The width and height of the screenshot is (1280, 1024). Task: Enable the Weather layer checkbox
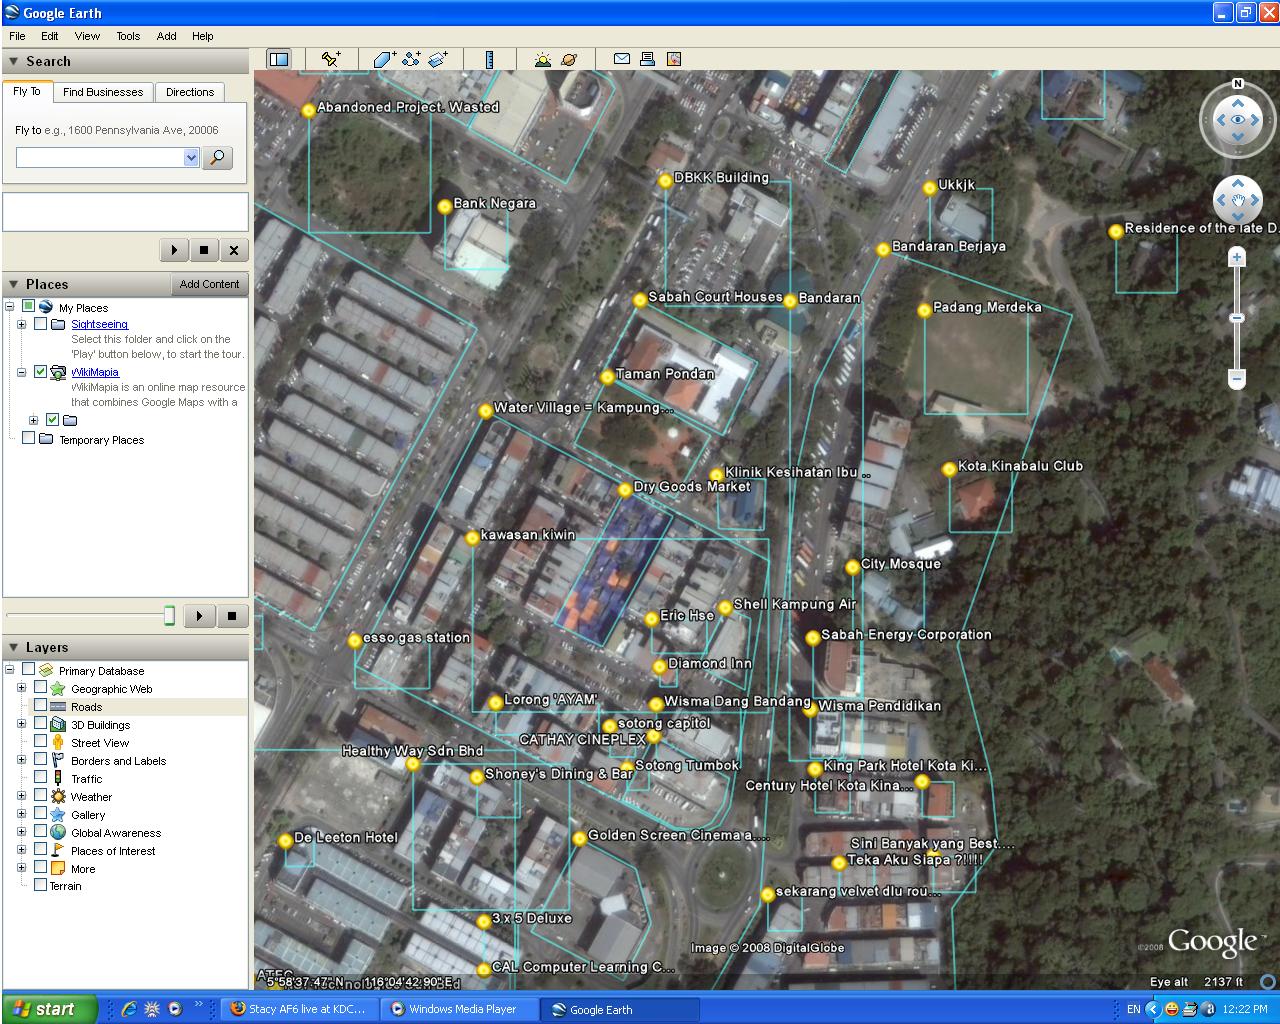click(40, 796)
